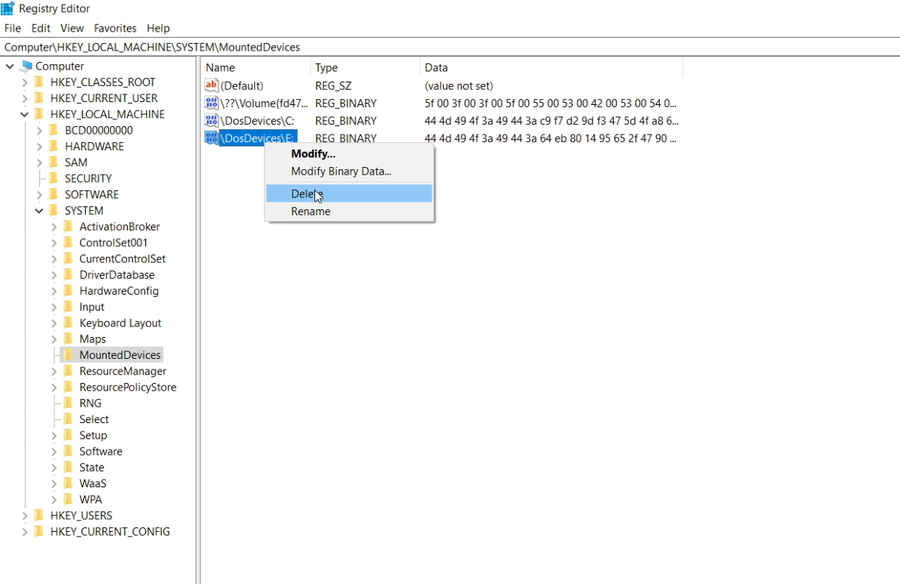
Task: Click the Computer icon in the tree
Action: tap(26, 66)
